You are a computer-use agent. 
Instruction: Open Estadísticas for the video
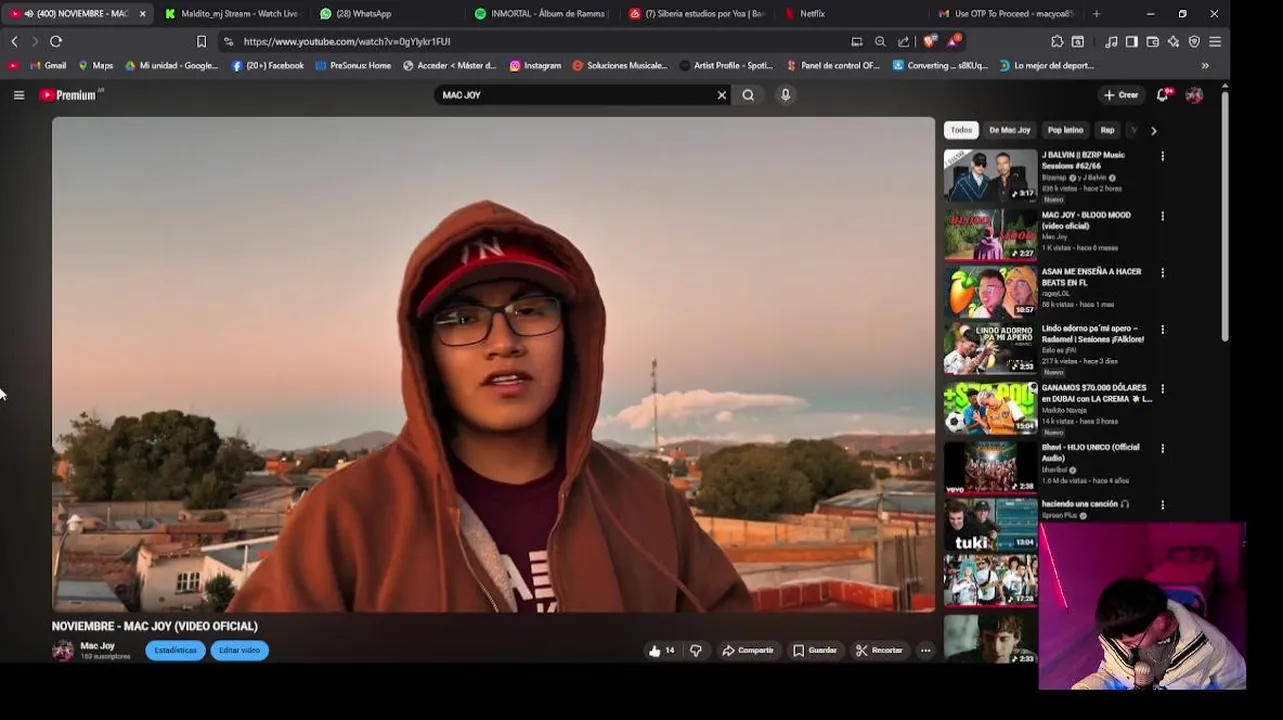[x=175, y=650]
